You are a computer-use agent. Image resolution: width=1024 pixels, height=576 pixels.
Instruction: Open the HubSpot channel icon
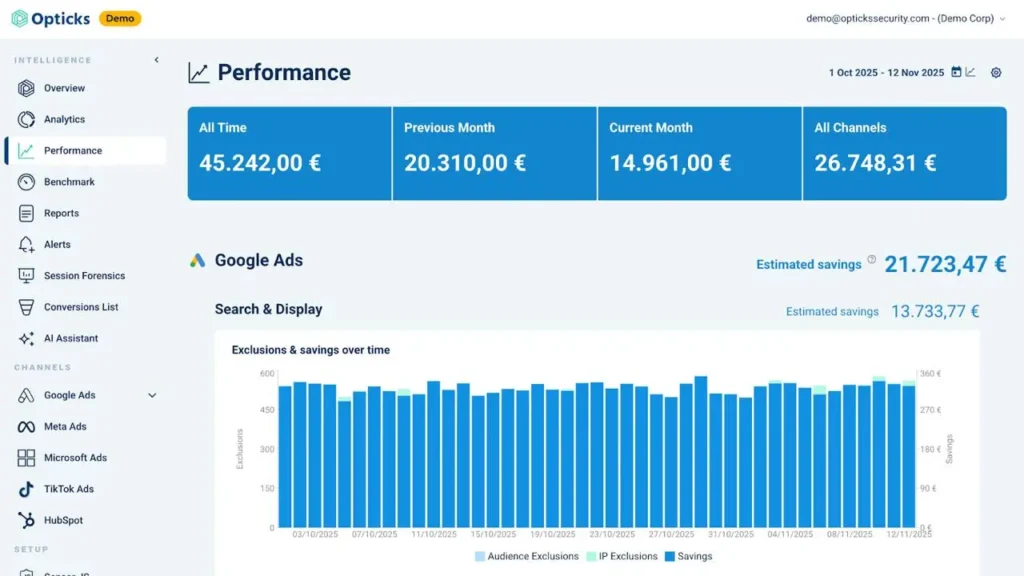(x=26, y=520)
